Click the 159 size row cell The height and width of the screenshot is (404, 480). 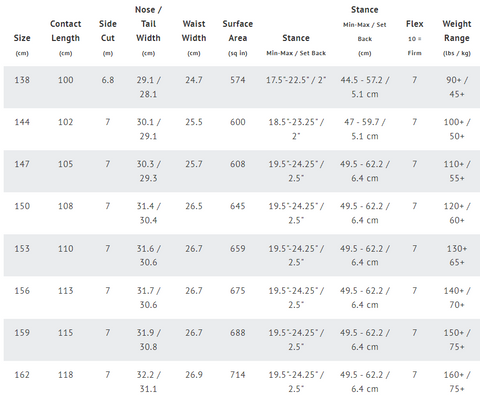tap(22, 333)
